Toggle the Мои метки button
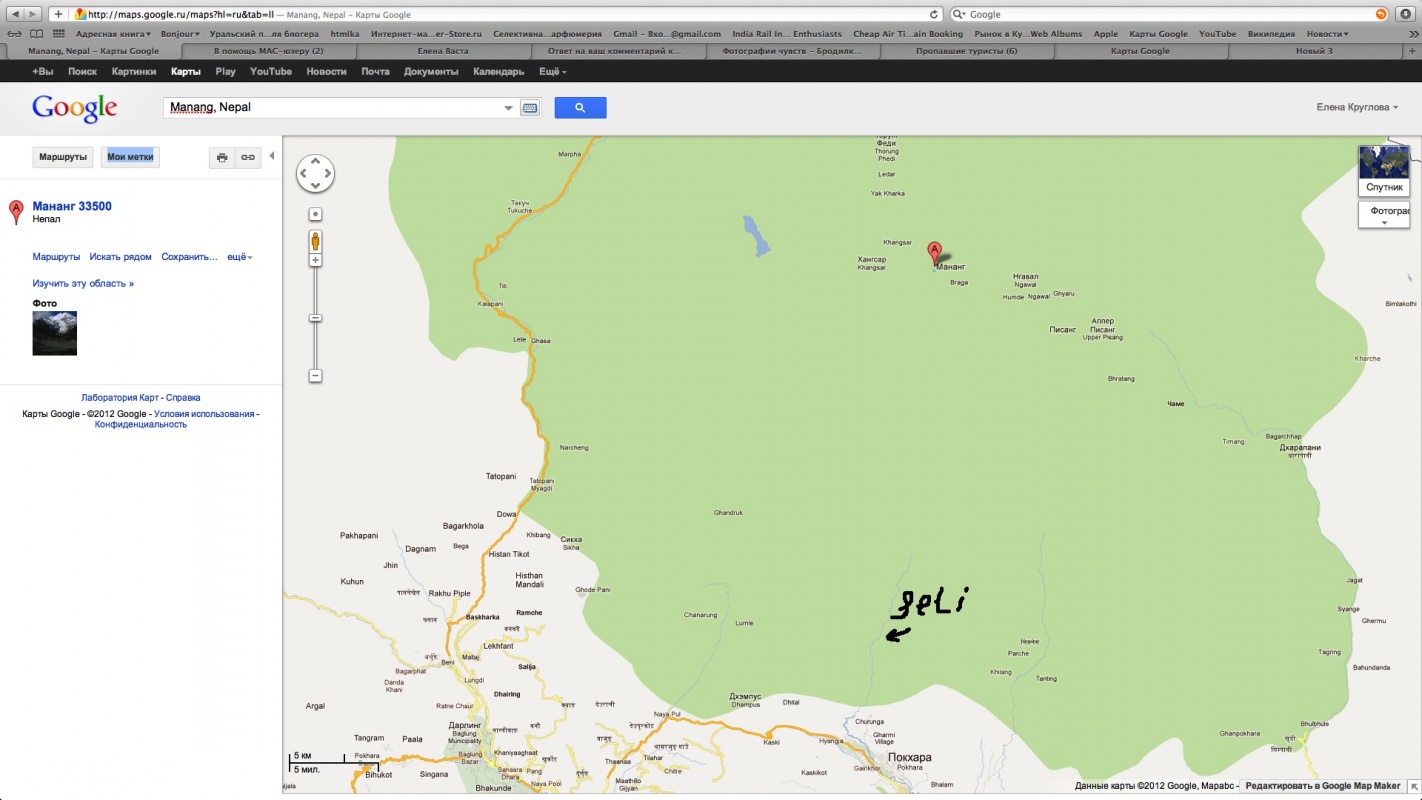The image size is (1422, 800). pyautogui.click(x=130, y=157)
